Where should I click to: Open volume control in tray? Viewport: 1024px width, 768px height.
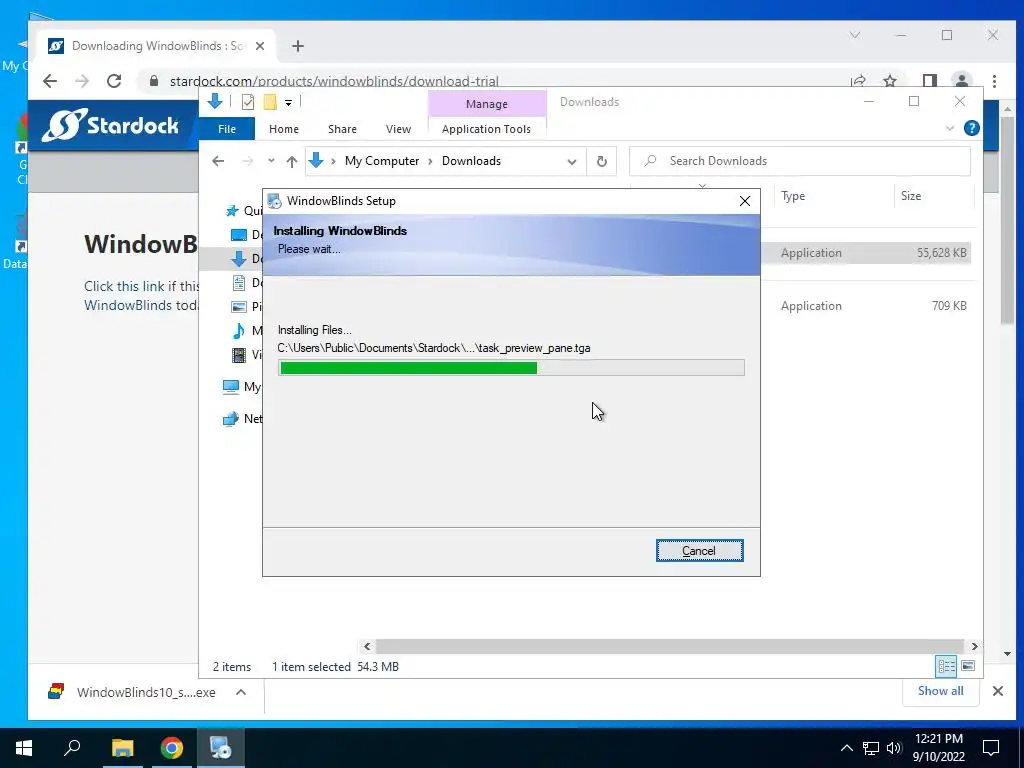(894, 748)
